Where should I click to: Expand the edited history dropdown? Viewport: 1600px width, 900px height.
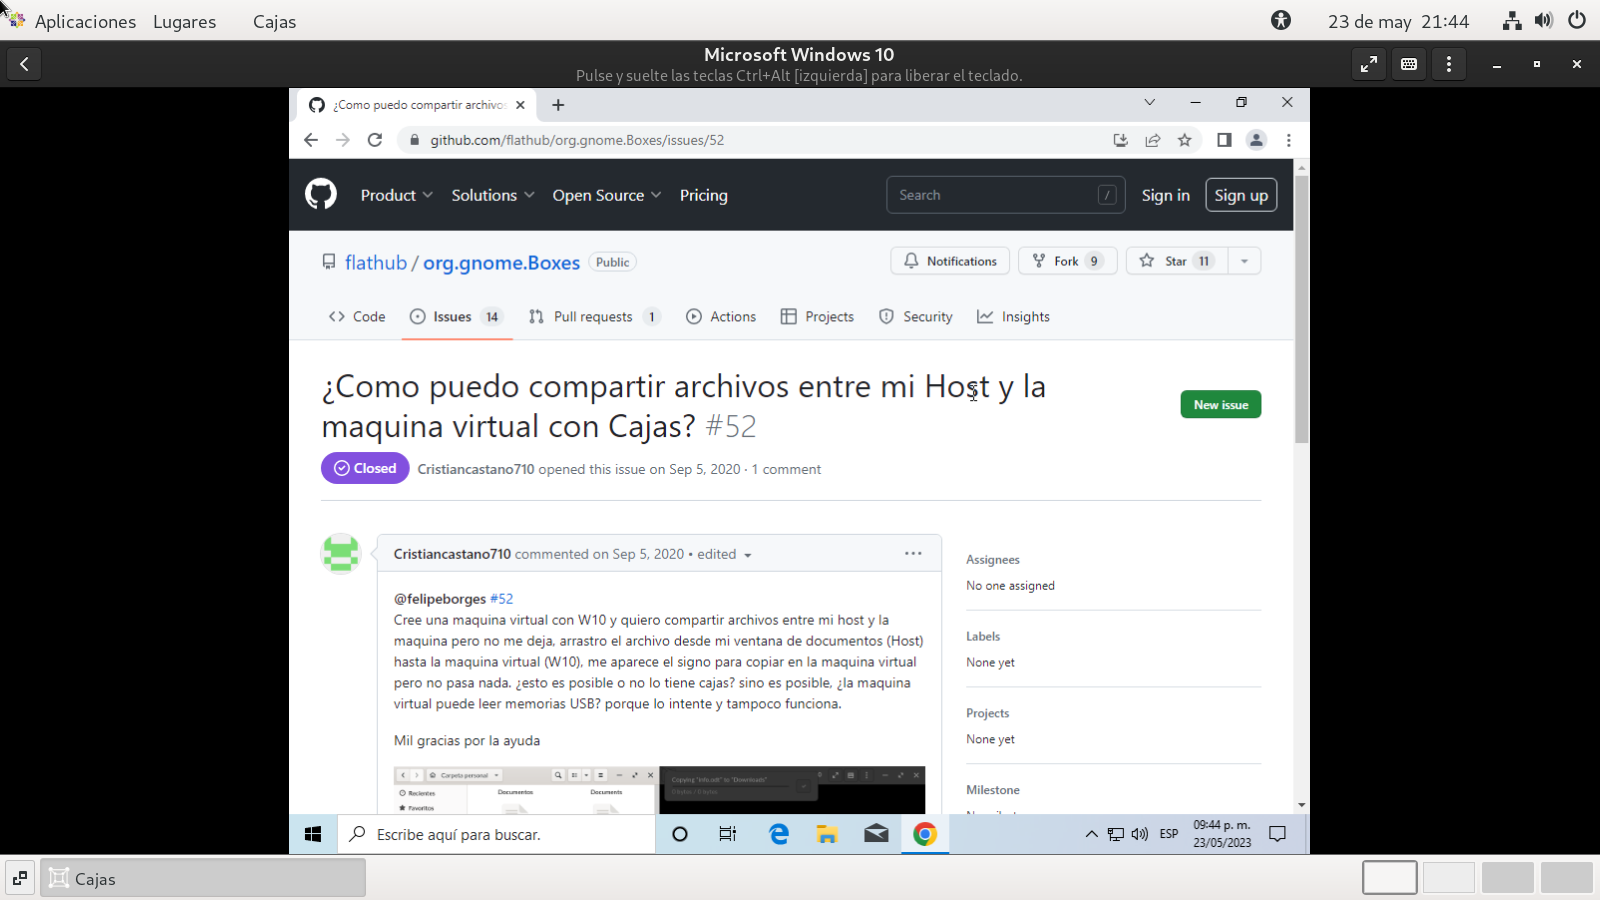[x=747, y=555]
